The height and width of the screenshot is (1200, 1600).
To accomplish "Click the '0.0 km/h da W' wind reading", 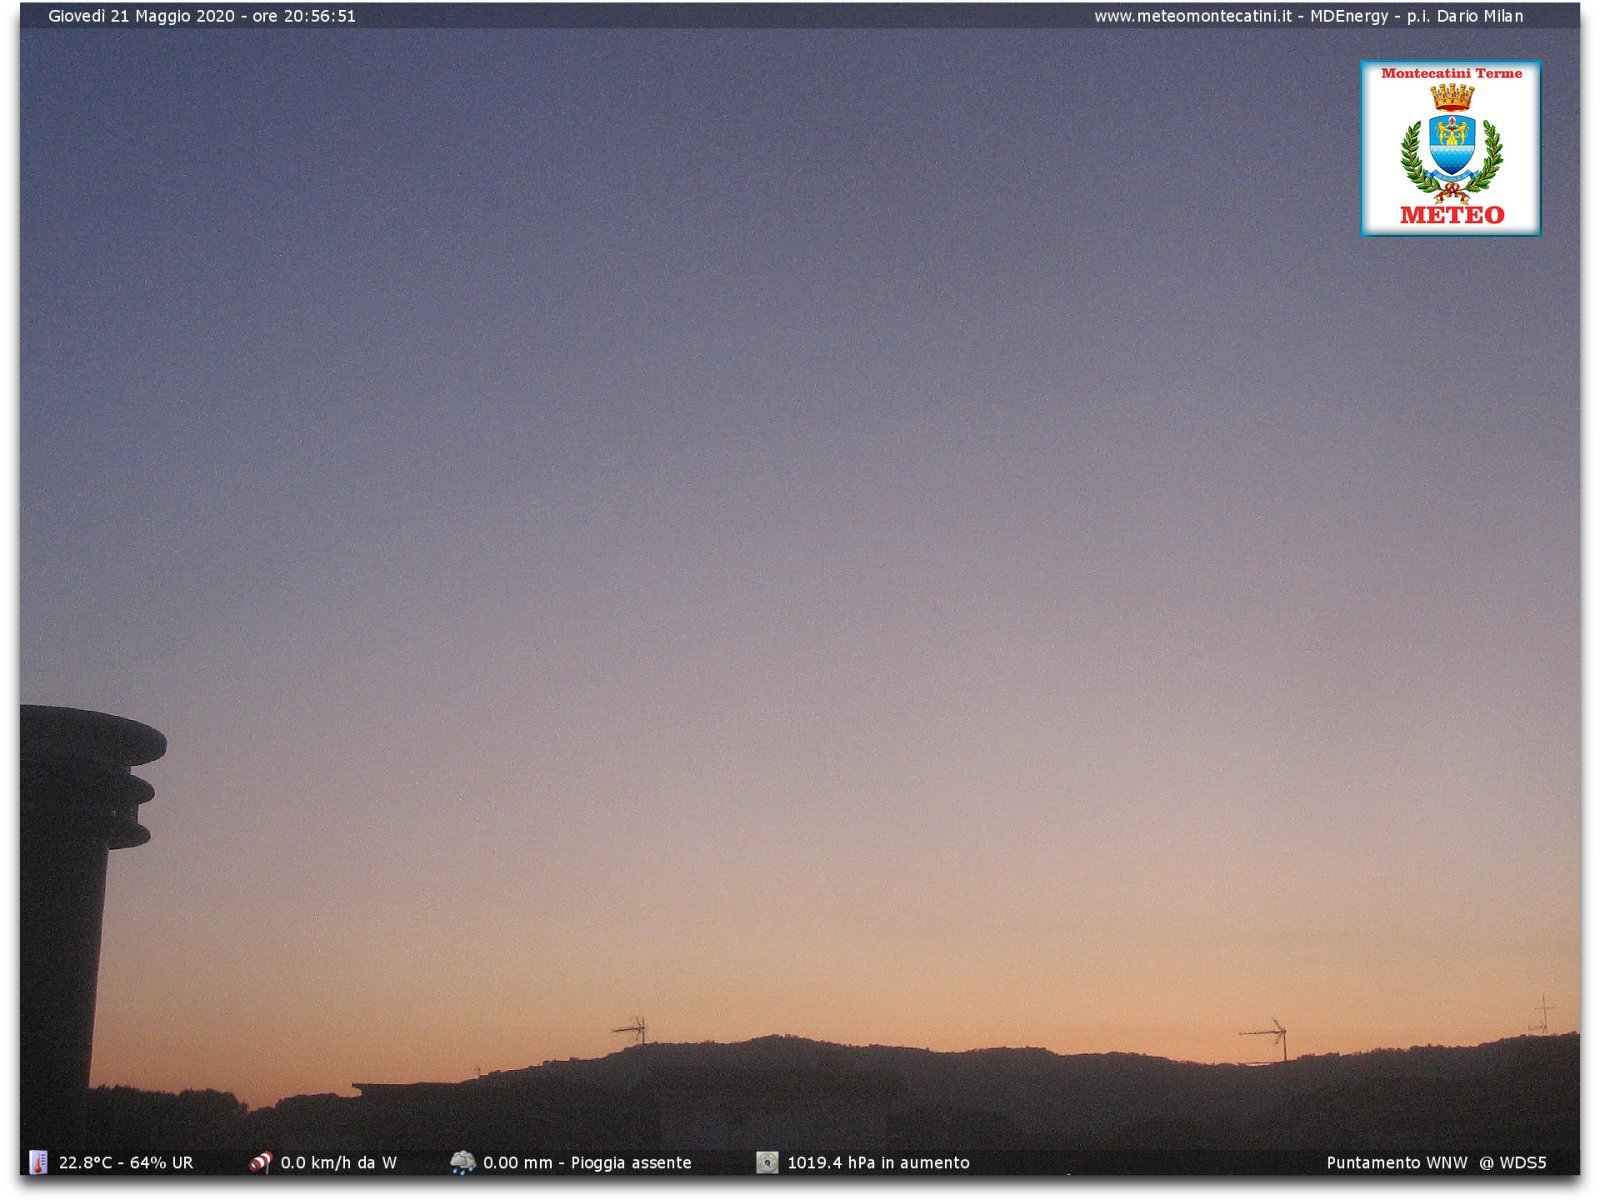I will tap(339, 1163).
